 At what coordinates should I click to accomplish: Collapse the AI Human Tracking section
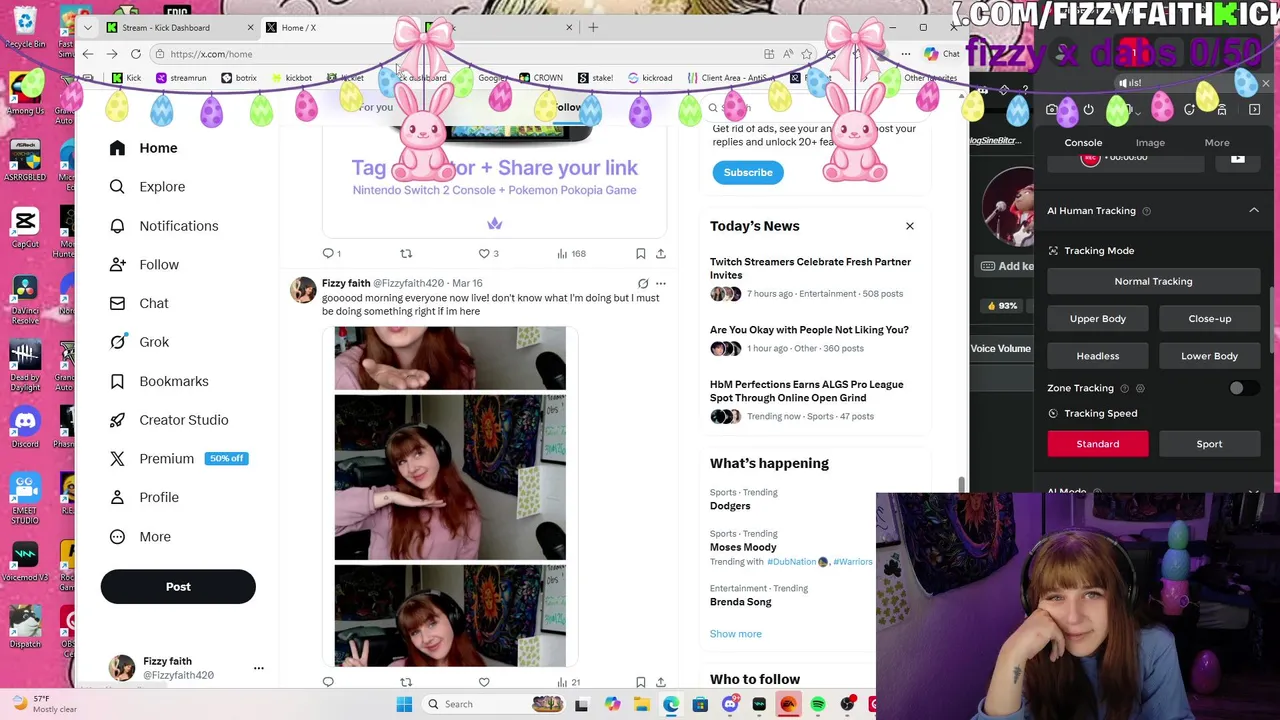click(x=1254, y=211)
